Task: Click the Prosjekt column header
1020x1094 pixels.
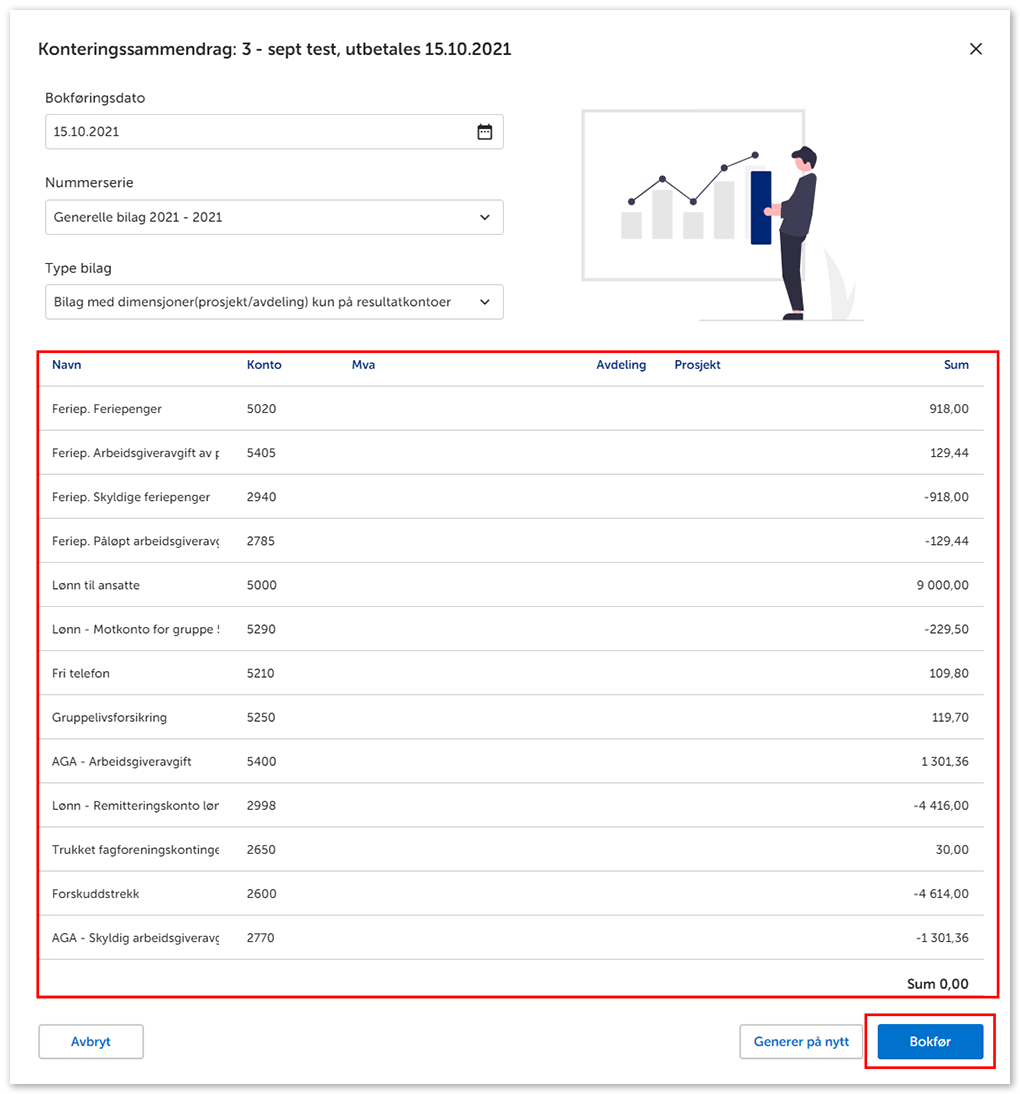Action: [697, 365]
